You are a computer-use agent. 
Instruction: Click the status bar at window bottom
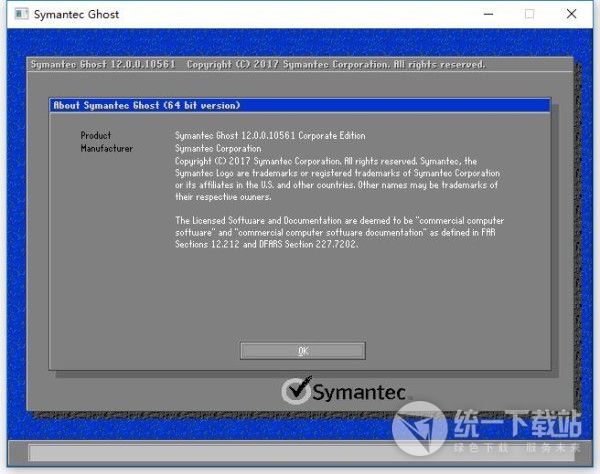point(301,453)
